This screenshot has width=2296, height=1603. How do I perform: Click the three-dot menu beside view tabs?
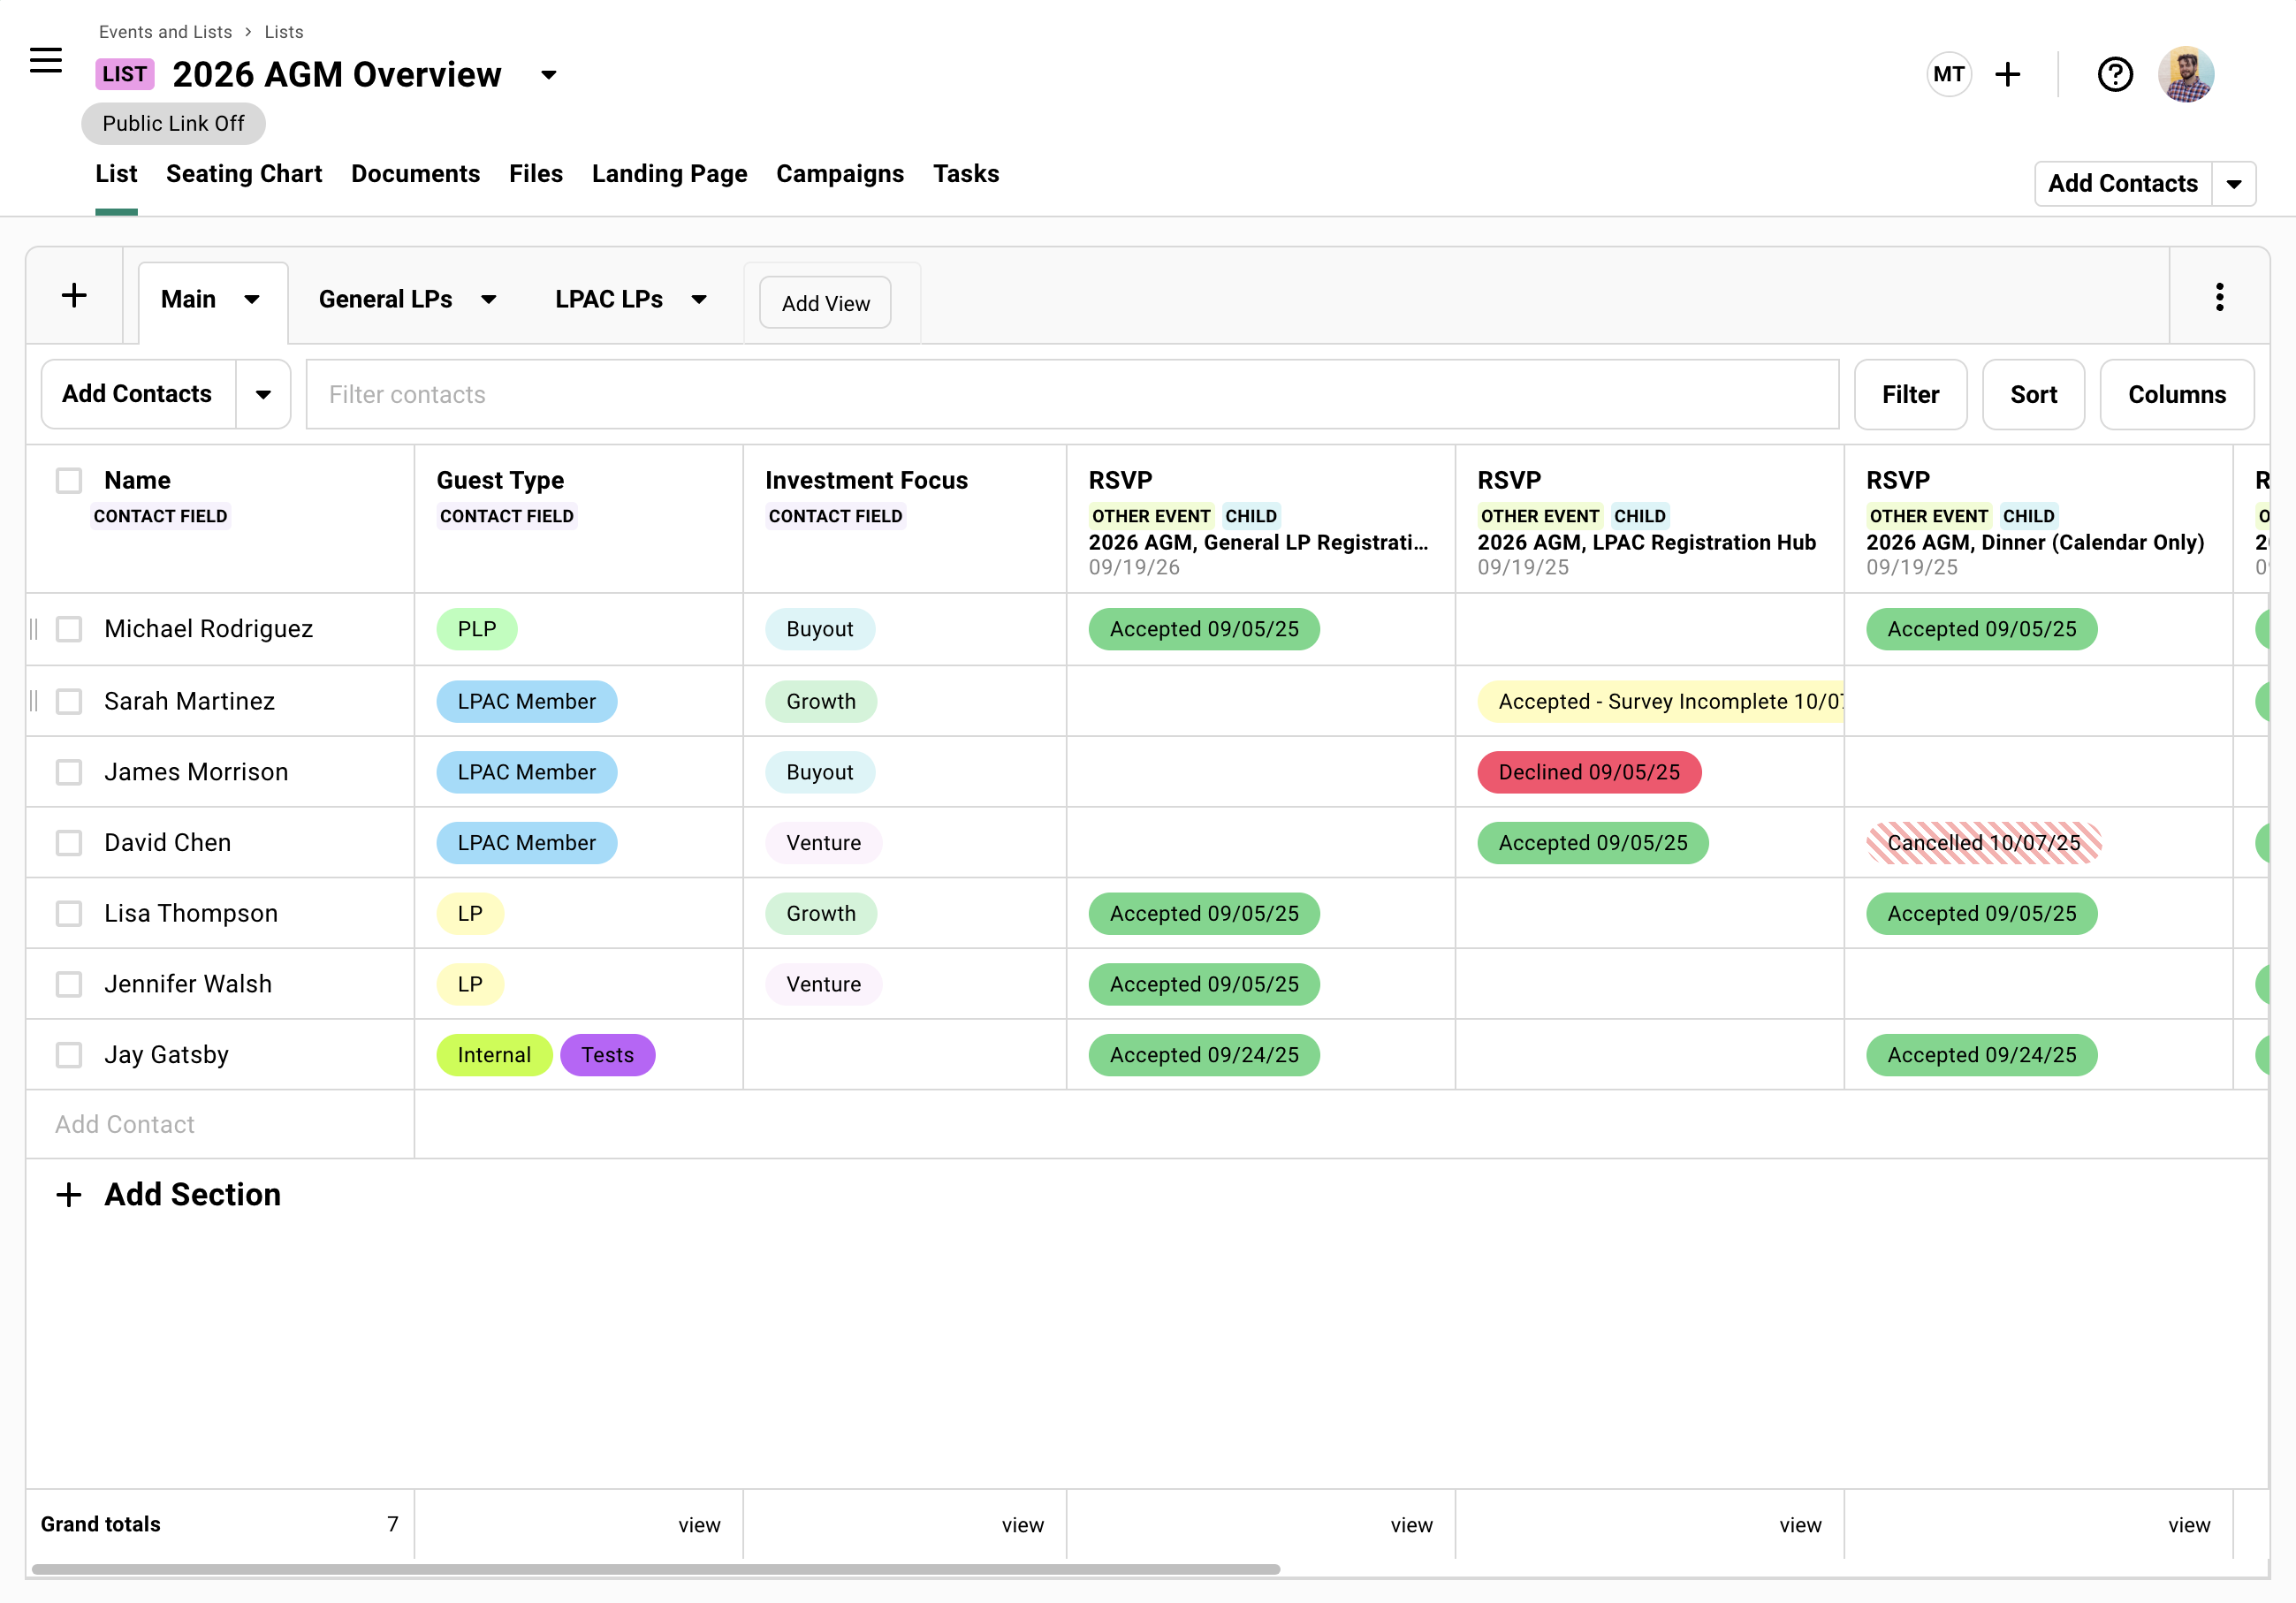tap(2220, 296)
